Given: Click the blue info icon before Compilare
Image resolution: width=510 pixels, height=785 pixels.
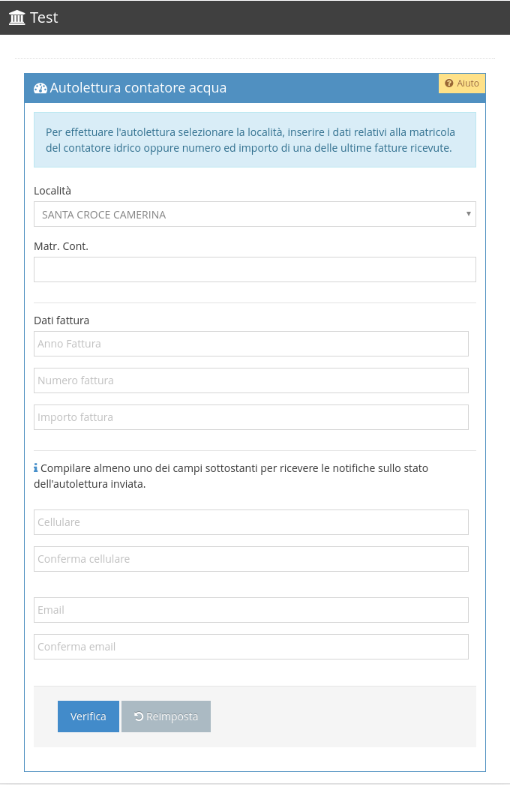Looking at the screenshot, I should 36,468.
